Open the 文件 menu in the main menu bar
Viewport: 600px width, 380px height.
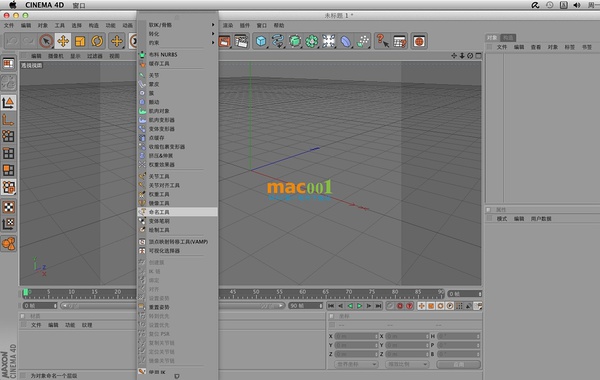click(8, 25)
